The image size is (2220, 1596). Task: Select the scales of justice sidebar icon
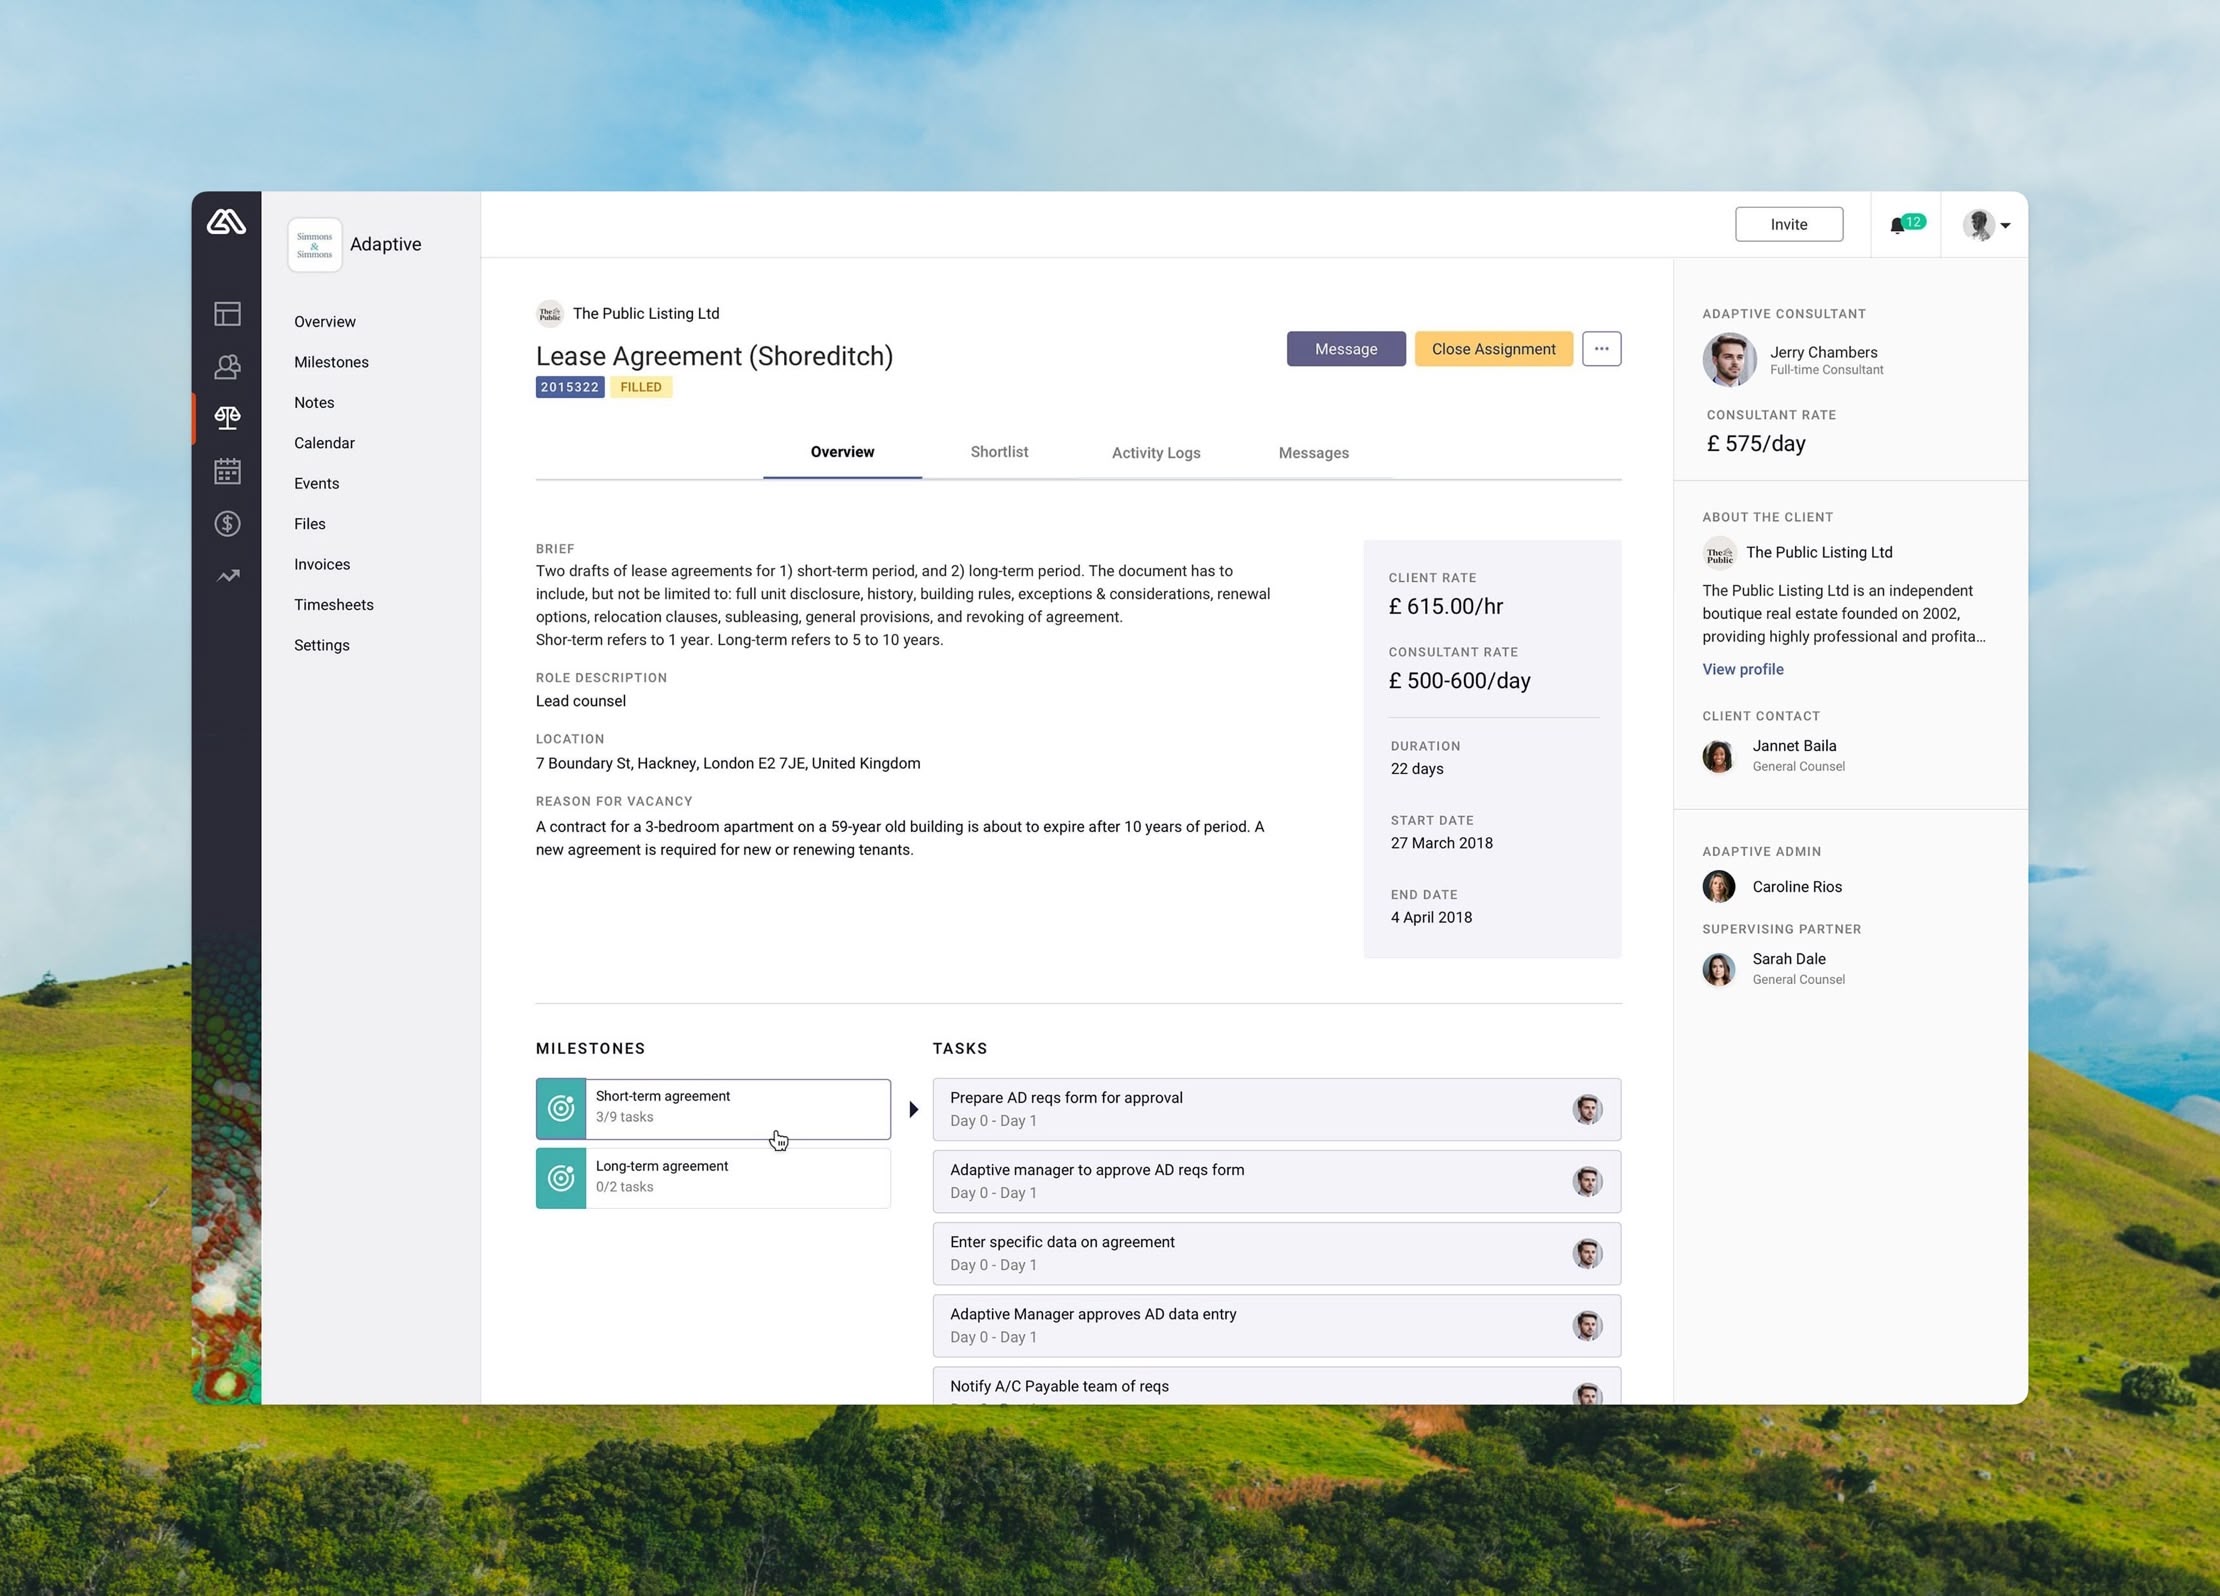(x=227, y=418)
